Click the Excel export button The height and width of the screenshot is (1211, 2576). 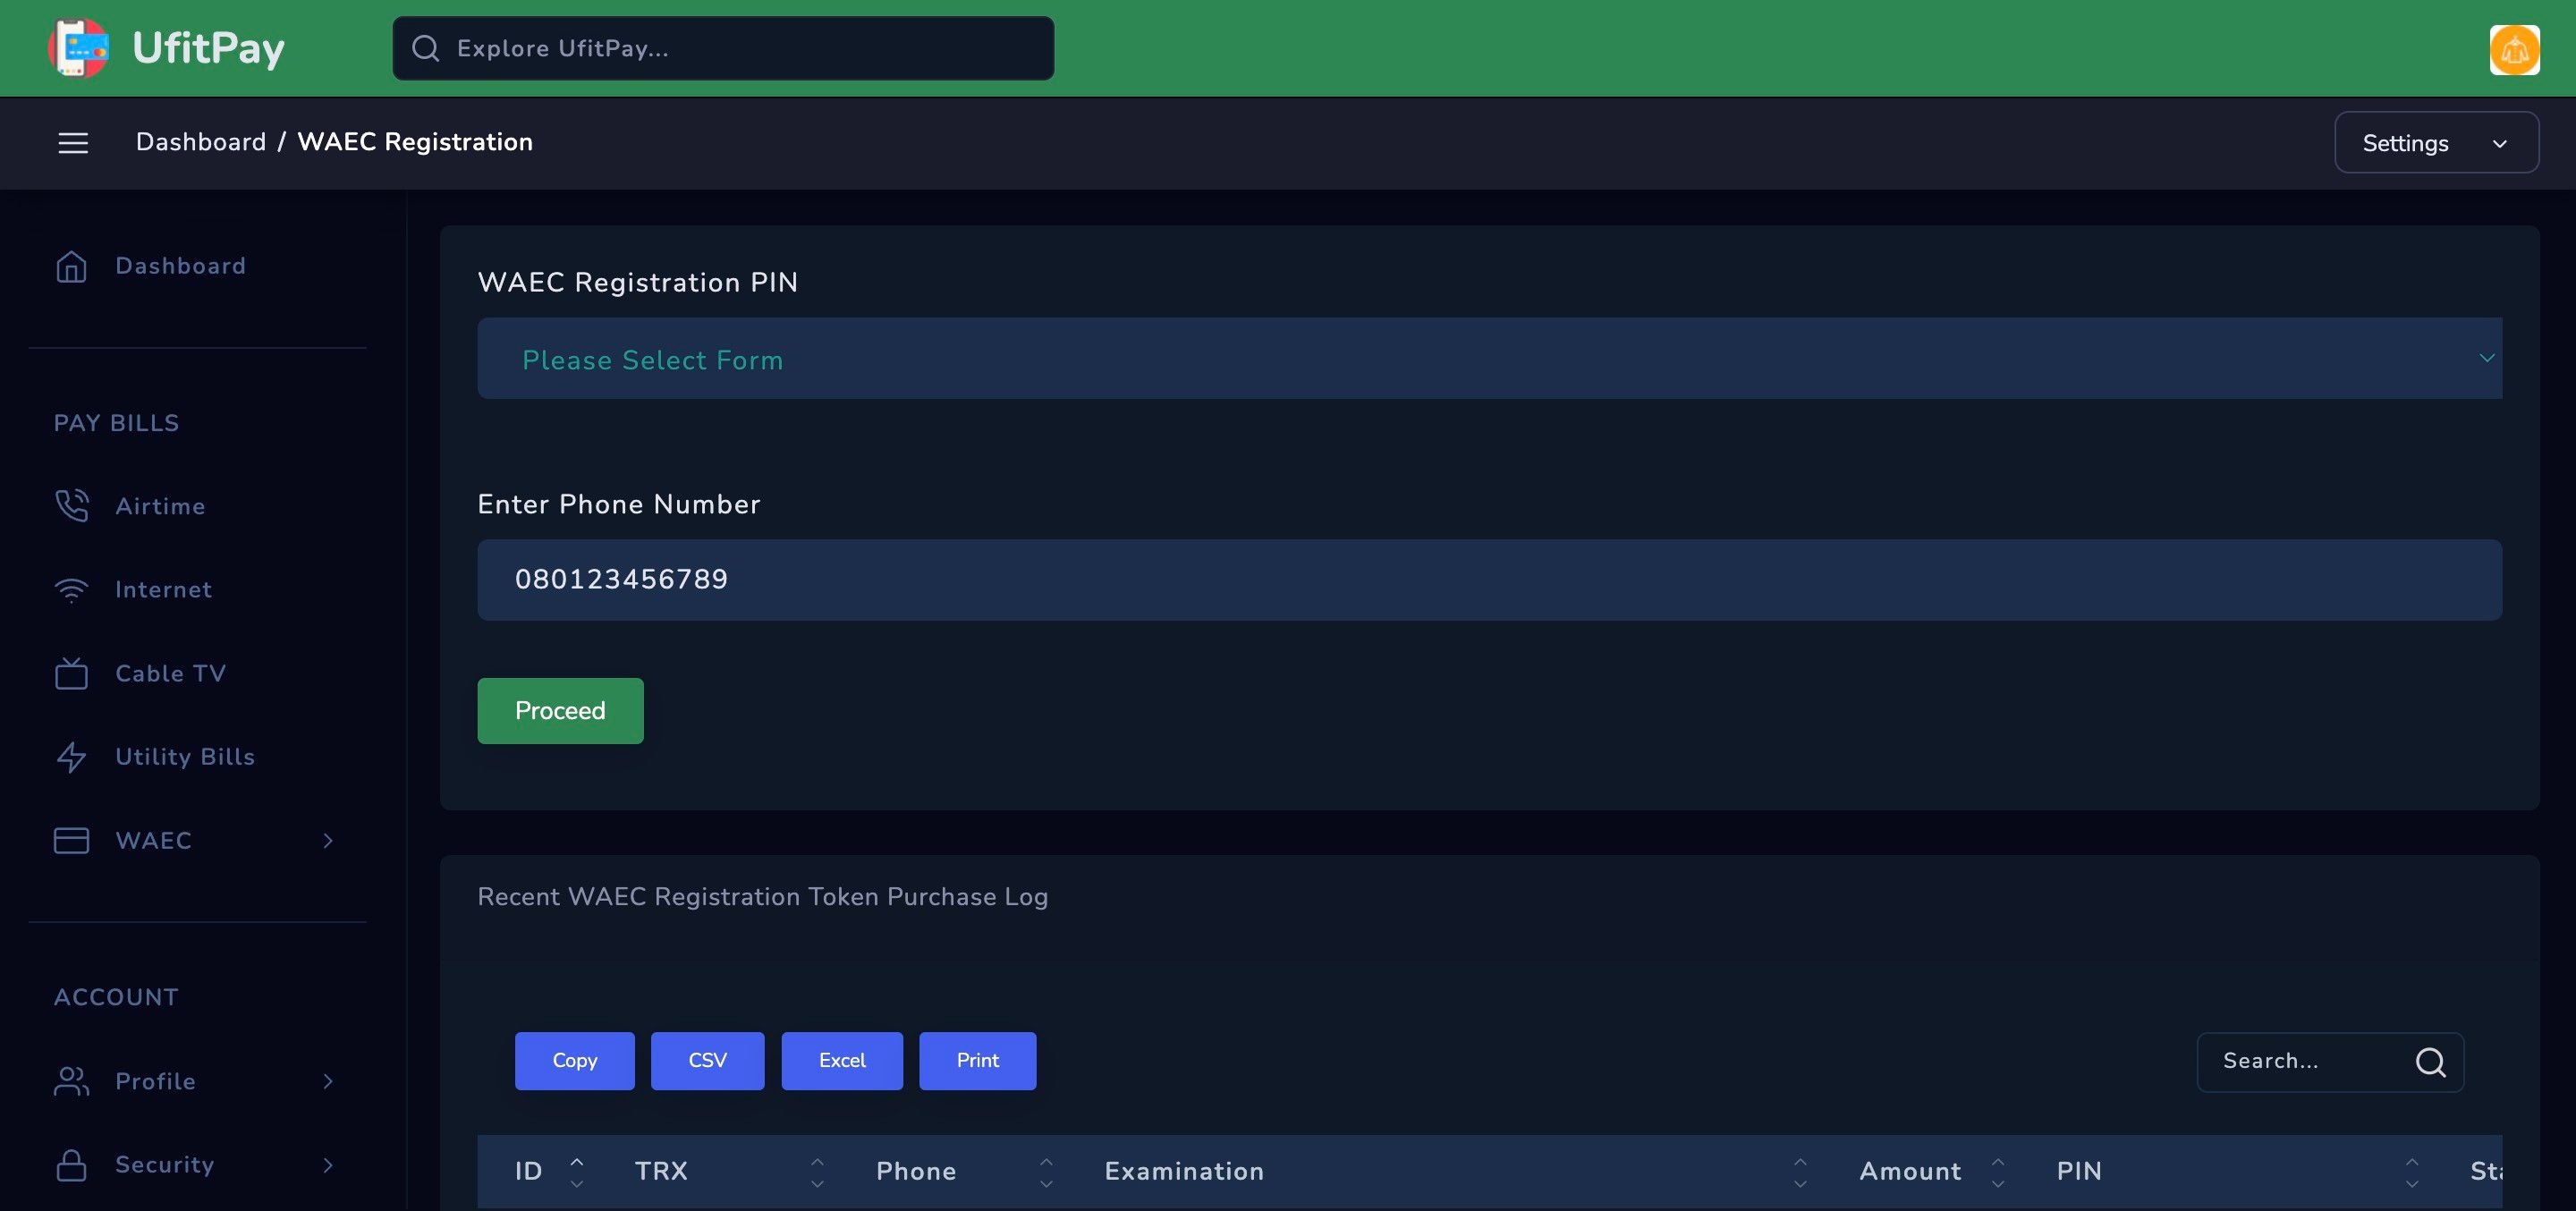(841, 1061)
